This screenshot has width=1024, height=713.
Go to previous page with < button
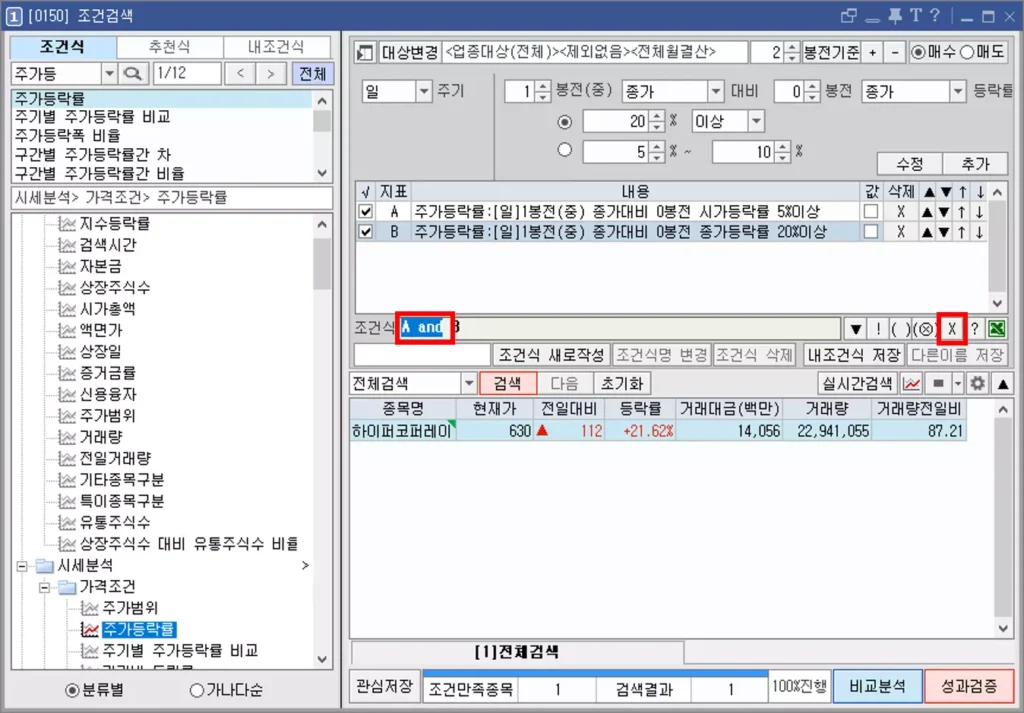point(240,74)
